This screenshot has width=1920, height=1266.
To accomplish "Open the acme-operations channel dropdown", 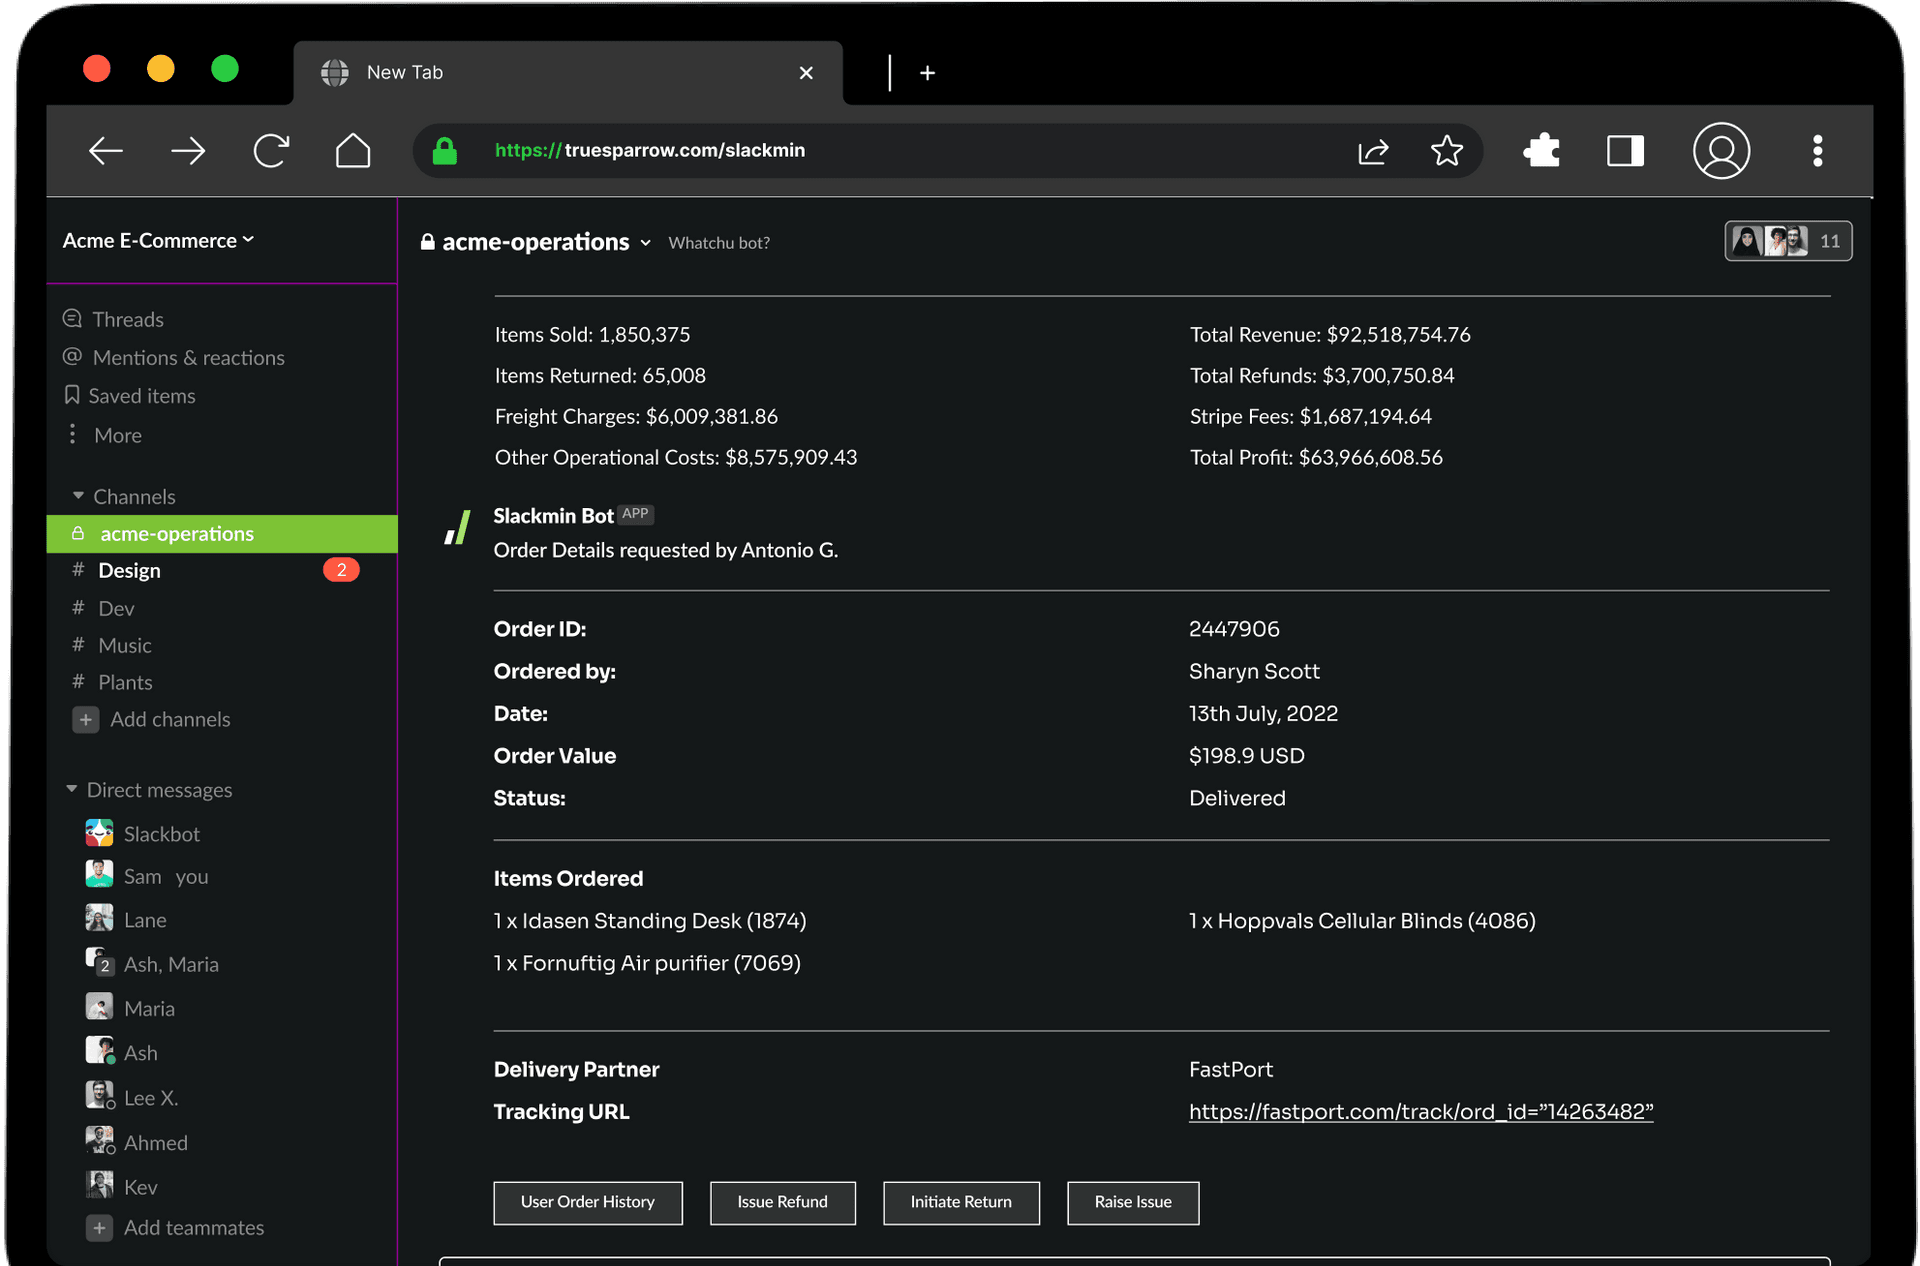I will coord(646,242).
